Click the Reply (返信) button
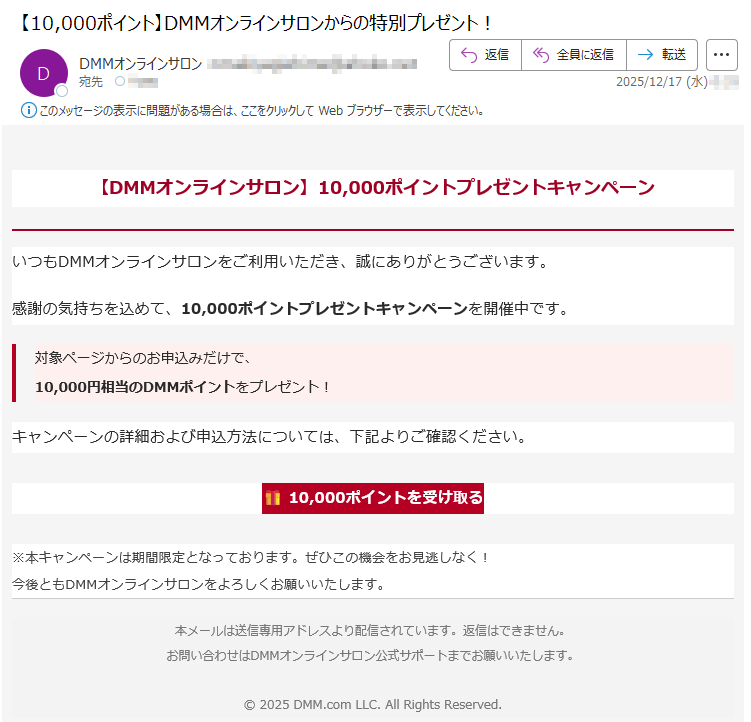Image resolution: width=751 pixels, height=722 pixels. 485,55
